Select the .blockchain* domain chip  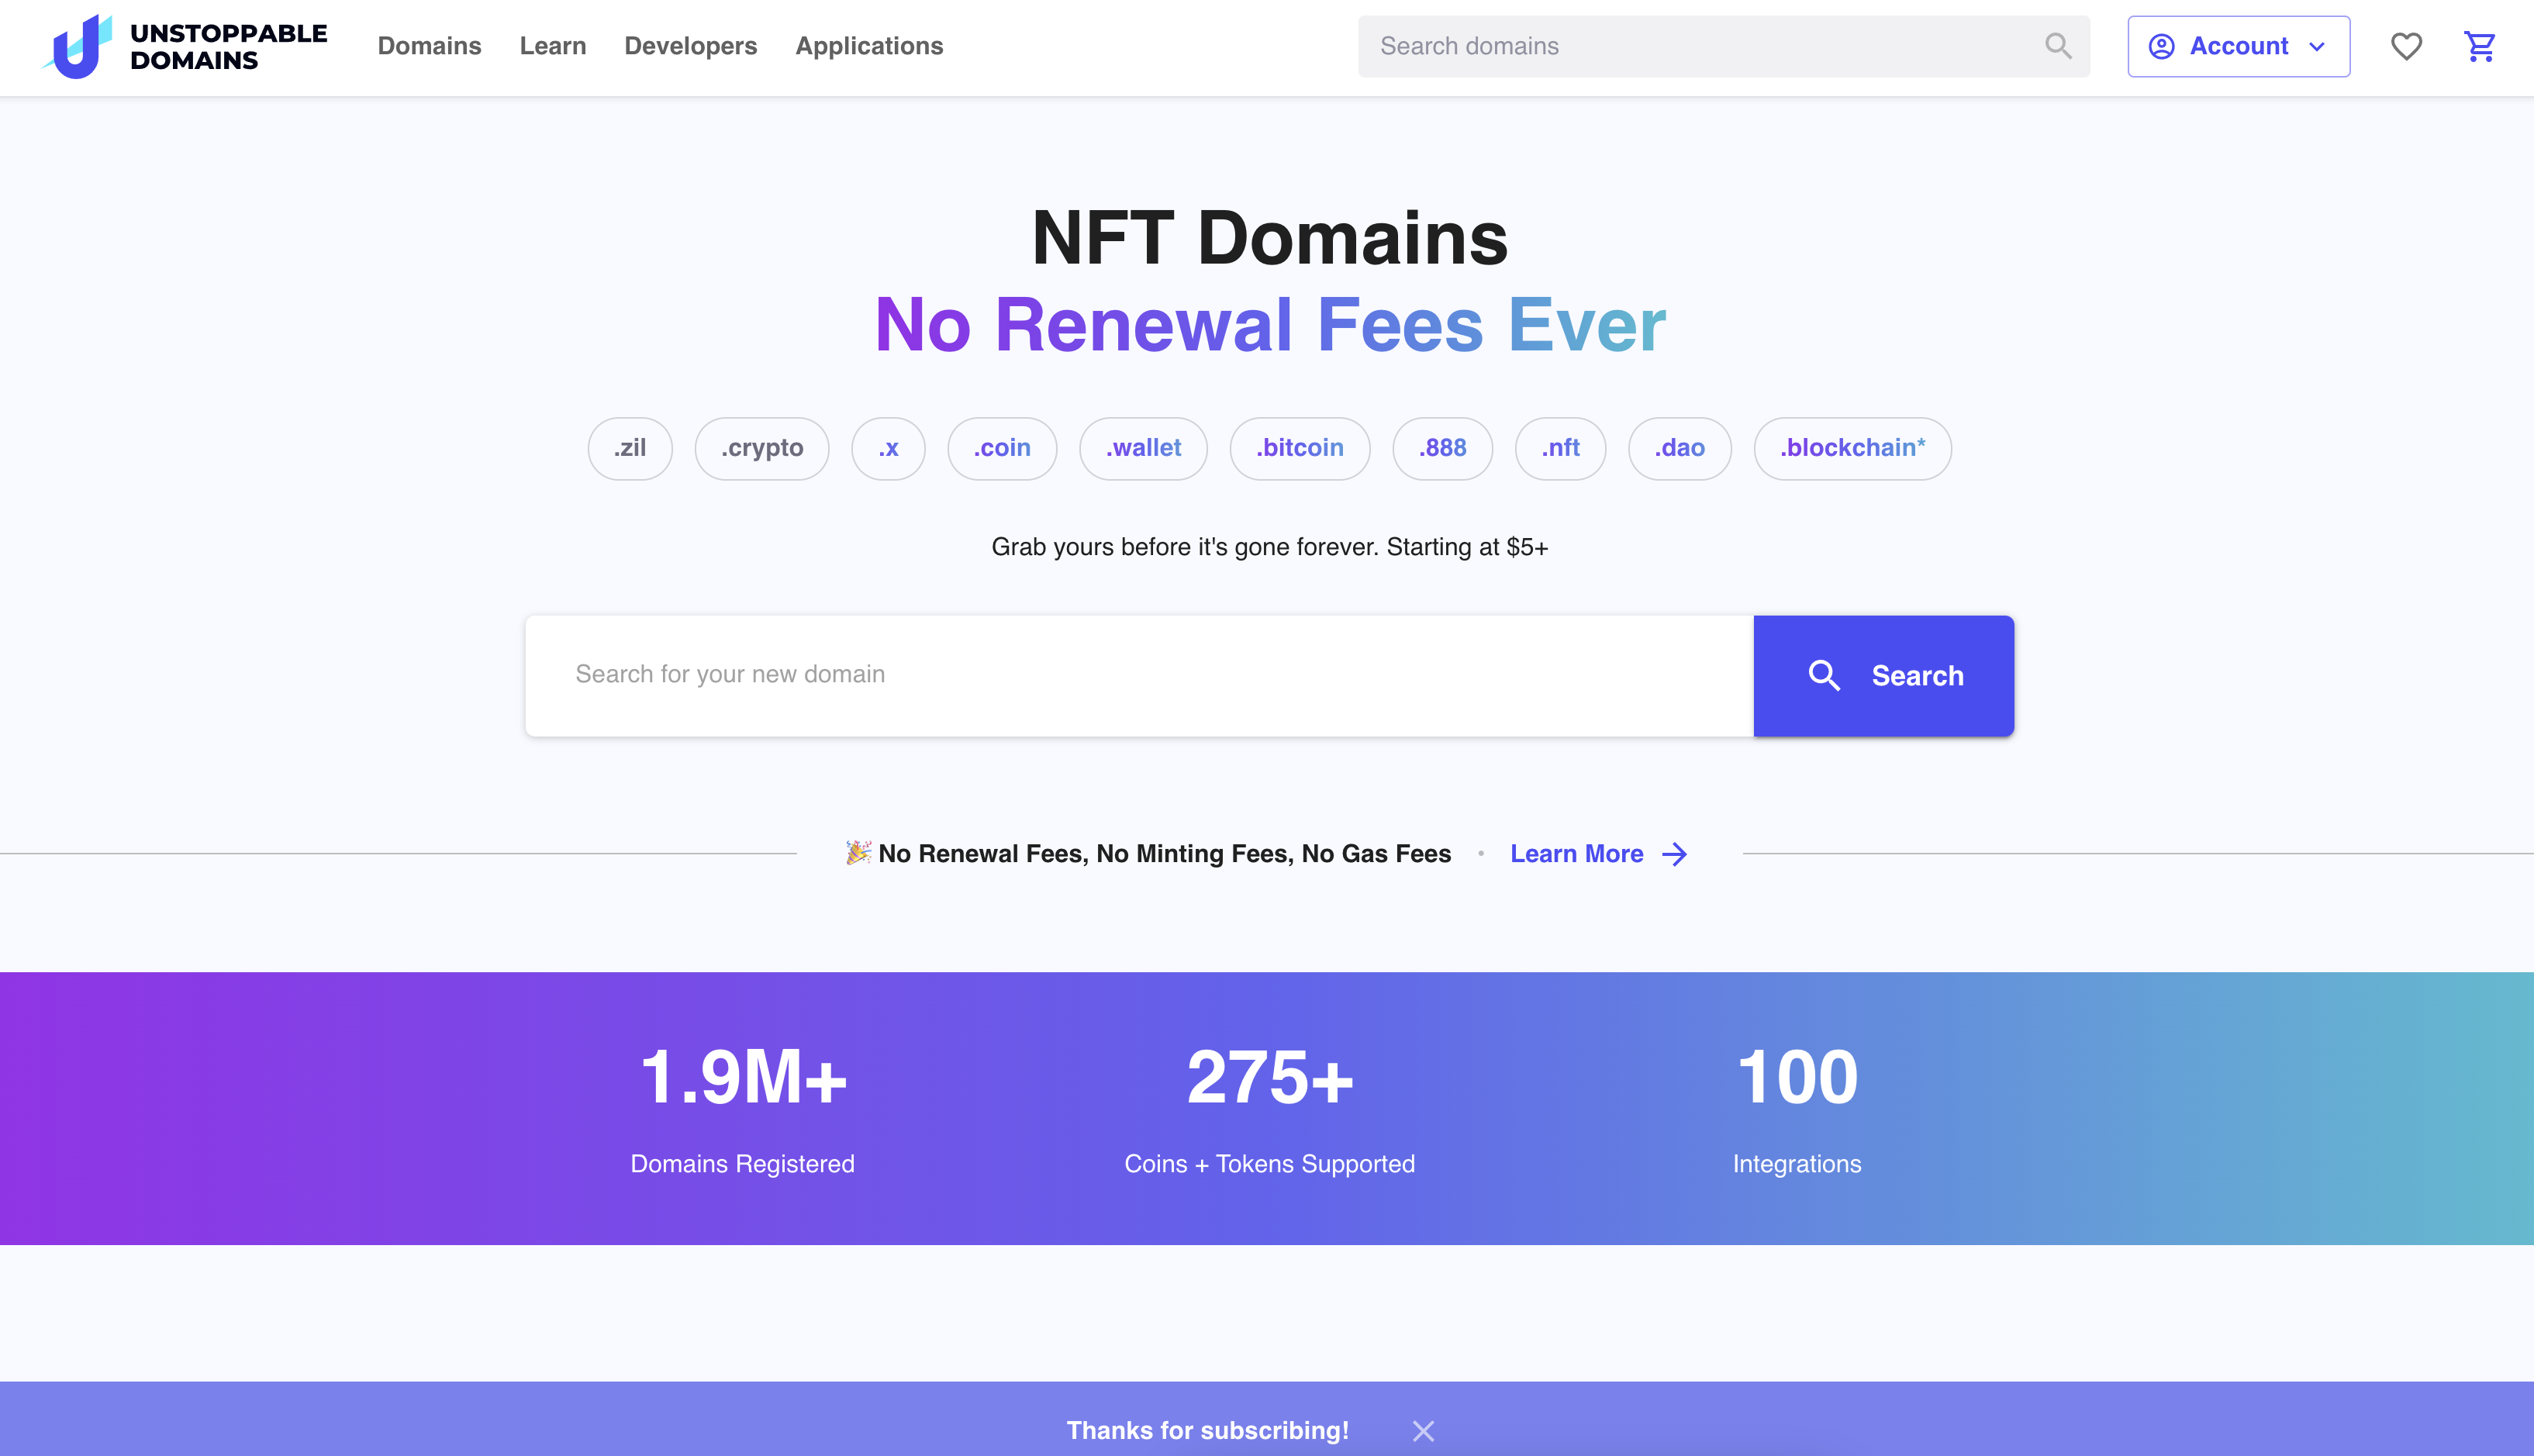tap(1852, 448)
